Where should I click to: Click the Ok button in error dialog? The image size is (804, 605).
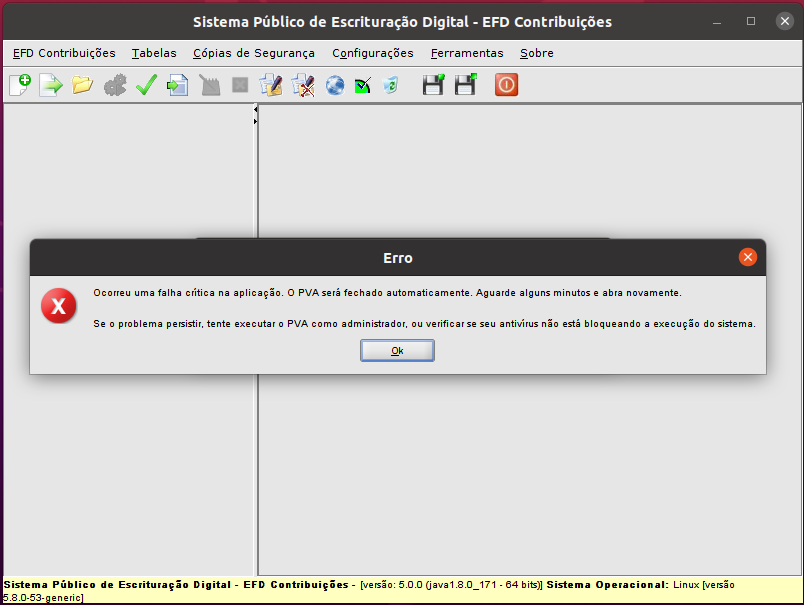[397, 351]
